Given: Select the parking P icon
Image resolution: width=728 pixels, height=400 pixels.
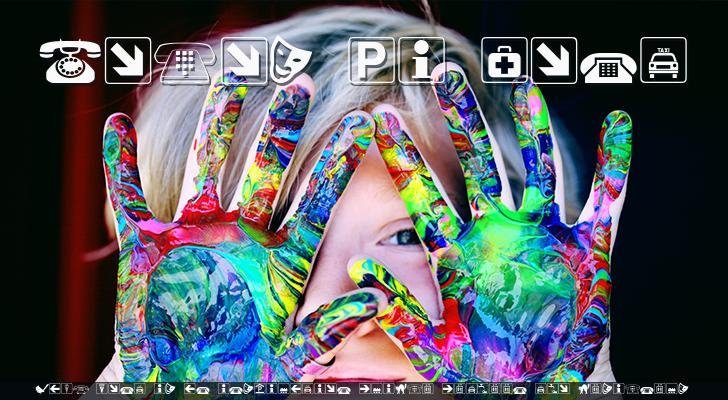Looking at the screenshot, I should coord(372,60).
